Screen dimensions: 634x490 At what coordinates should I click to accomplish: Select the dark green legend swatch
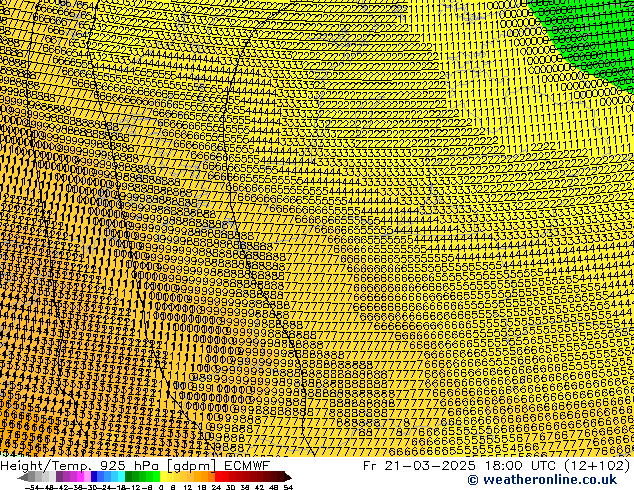coord(129,476)
